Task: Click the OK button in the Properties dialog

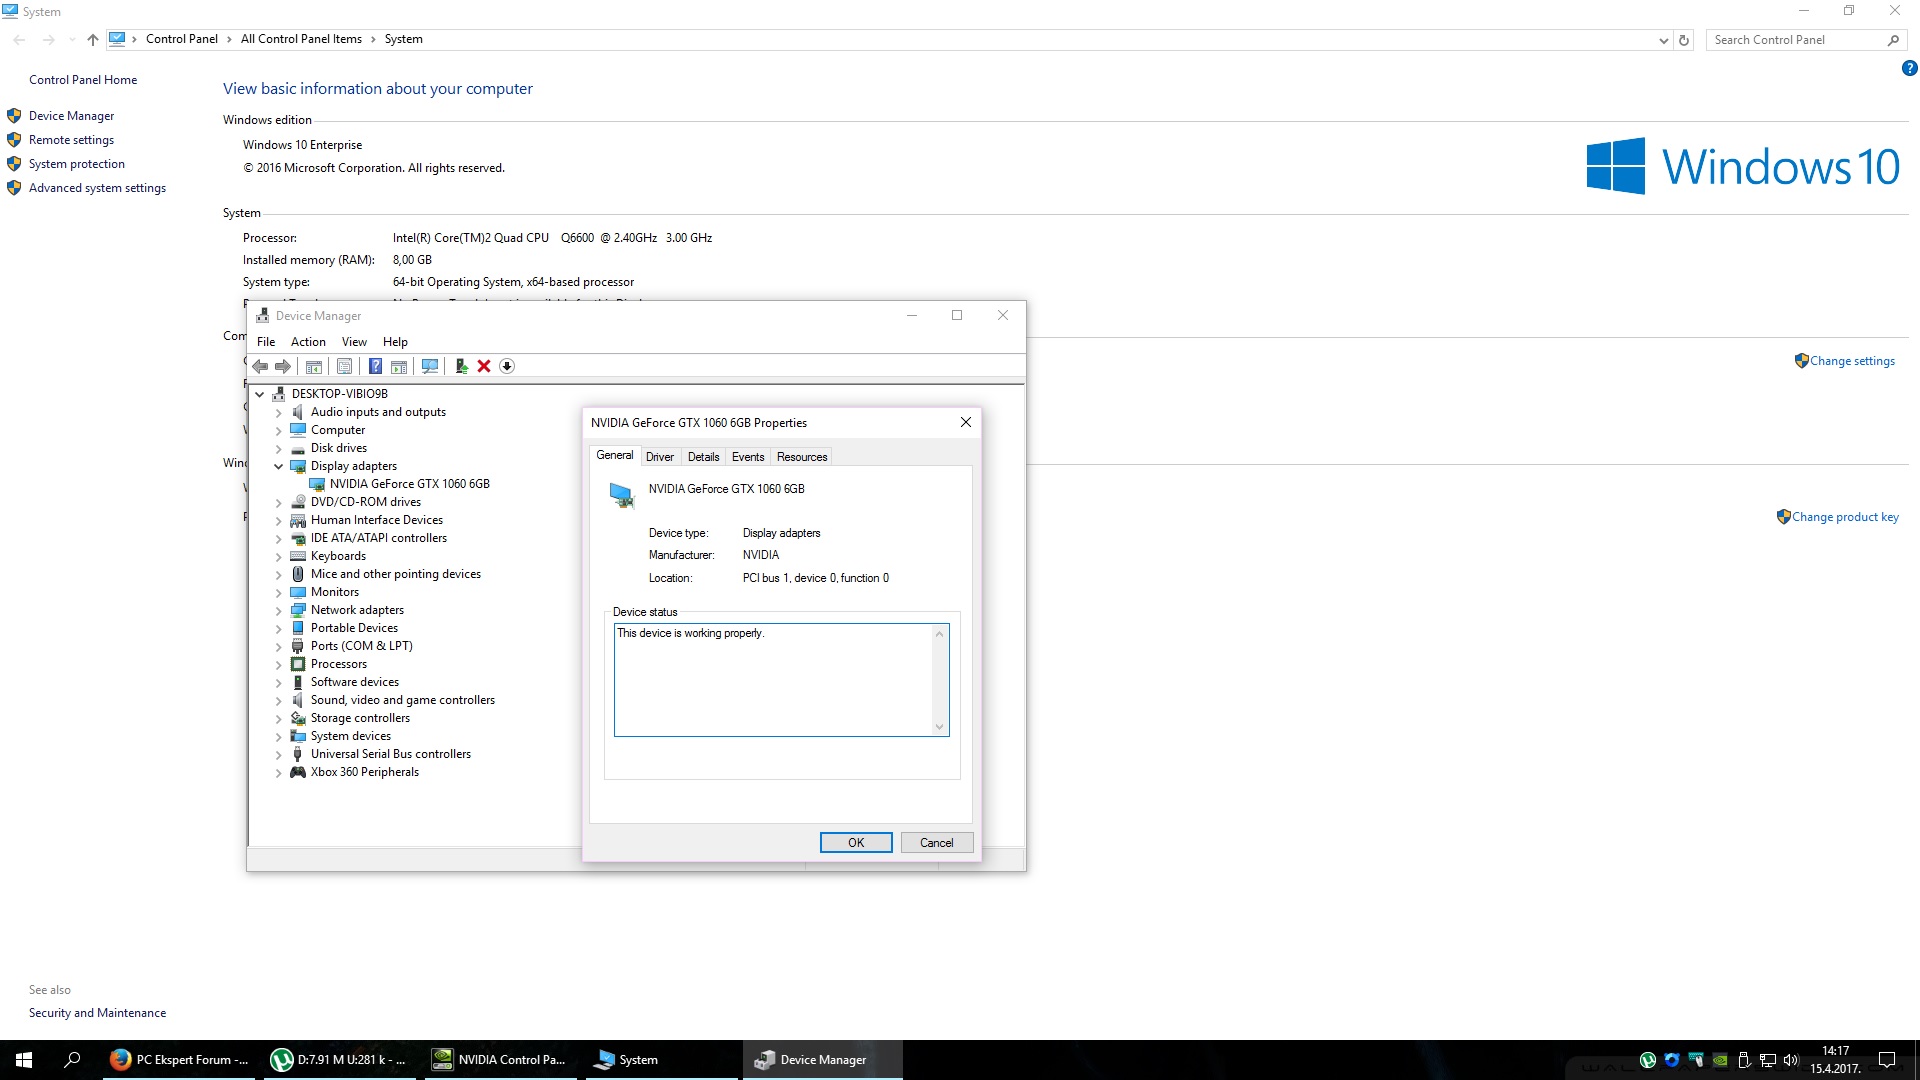Action: click(855, 843)
